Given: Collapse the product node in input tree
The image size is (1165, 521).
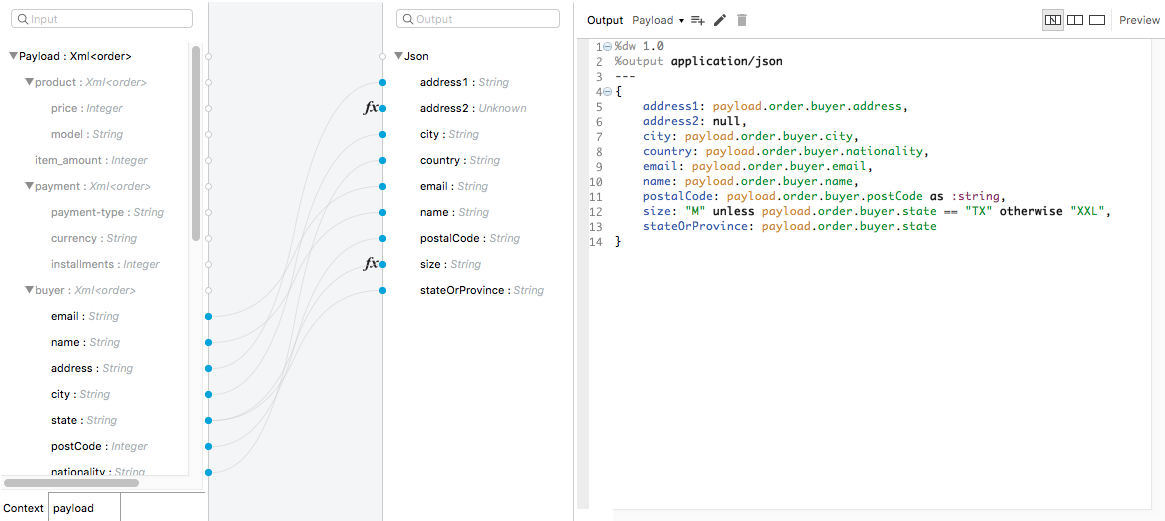Looking at the screenshot, I should point(29,82).
